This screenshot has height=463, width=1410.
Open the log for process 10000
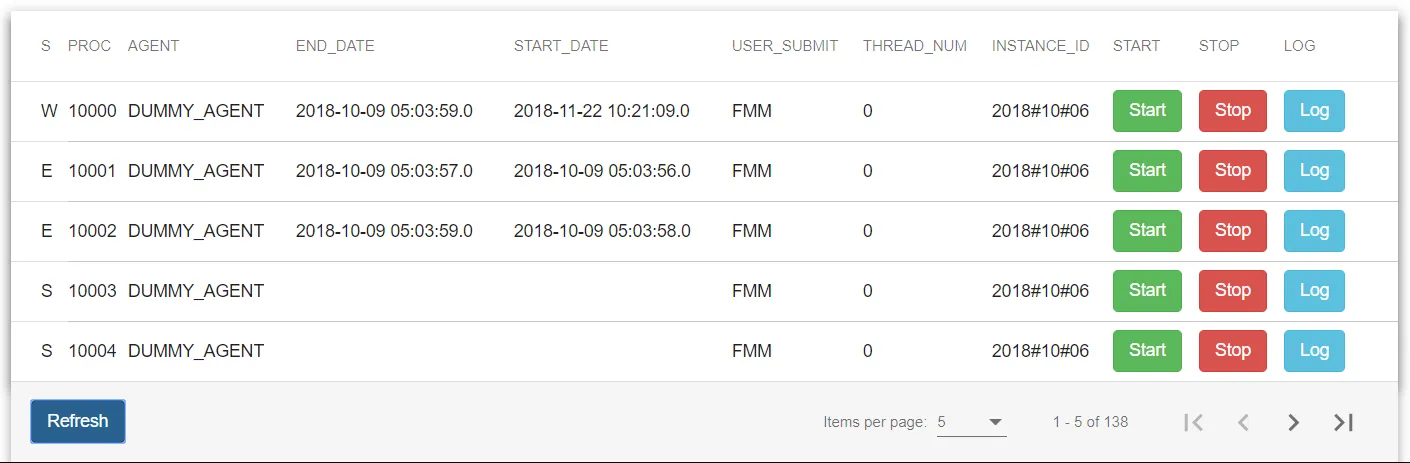(x=1314, y=111)
